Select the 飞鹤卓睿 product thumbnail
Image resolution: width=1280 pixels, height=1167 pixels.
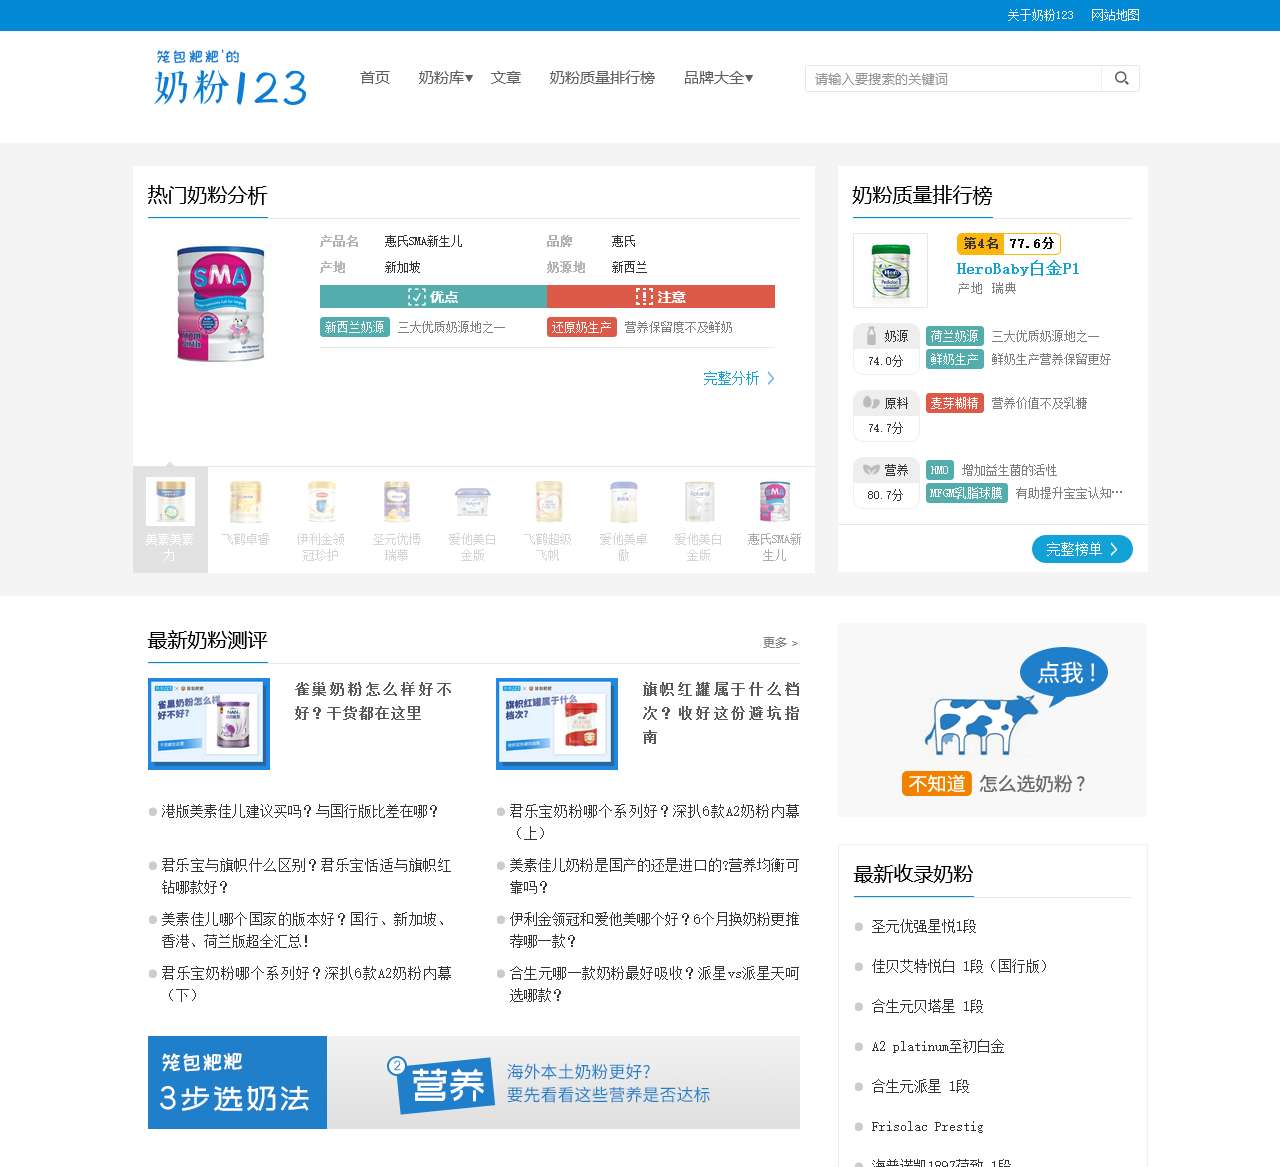click(x=245, y=515)
